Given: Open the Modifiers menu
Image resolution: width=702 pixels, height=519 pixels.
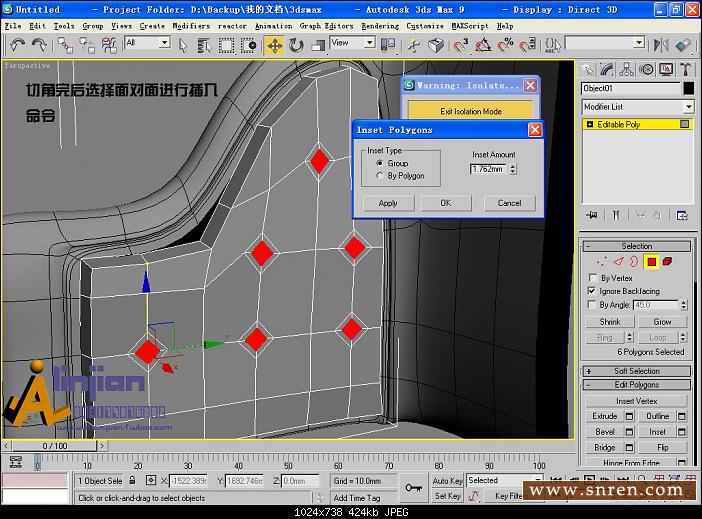Looking at the screenshot, I should [191, 26].
